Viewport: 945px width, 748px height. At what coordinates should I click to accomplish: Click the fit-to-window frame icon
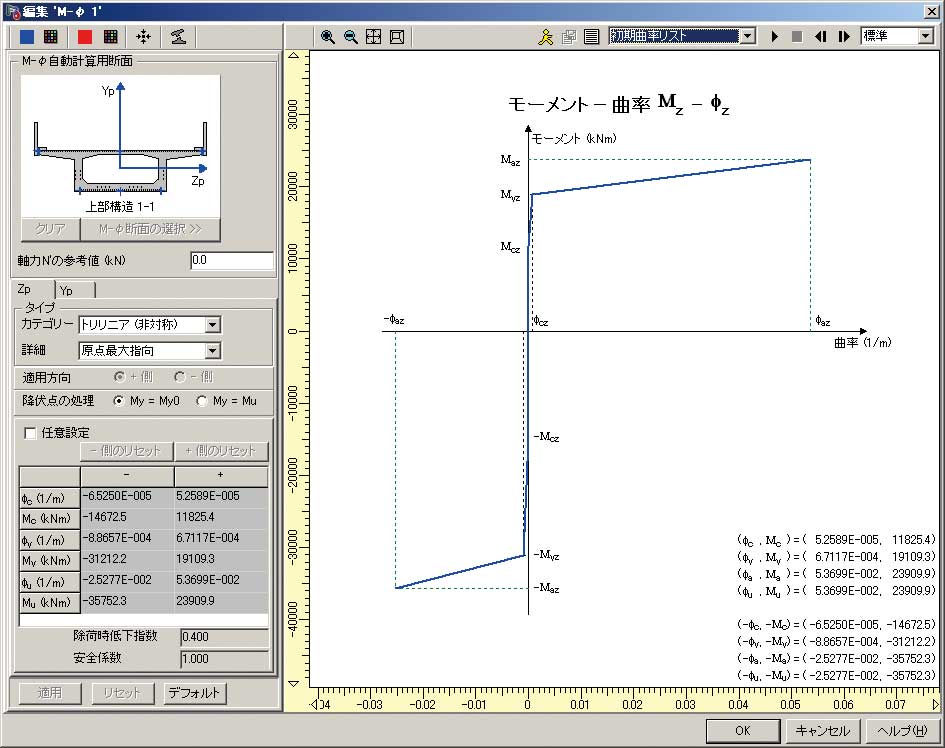click(397, 37)
